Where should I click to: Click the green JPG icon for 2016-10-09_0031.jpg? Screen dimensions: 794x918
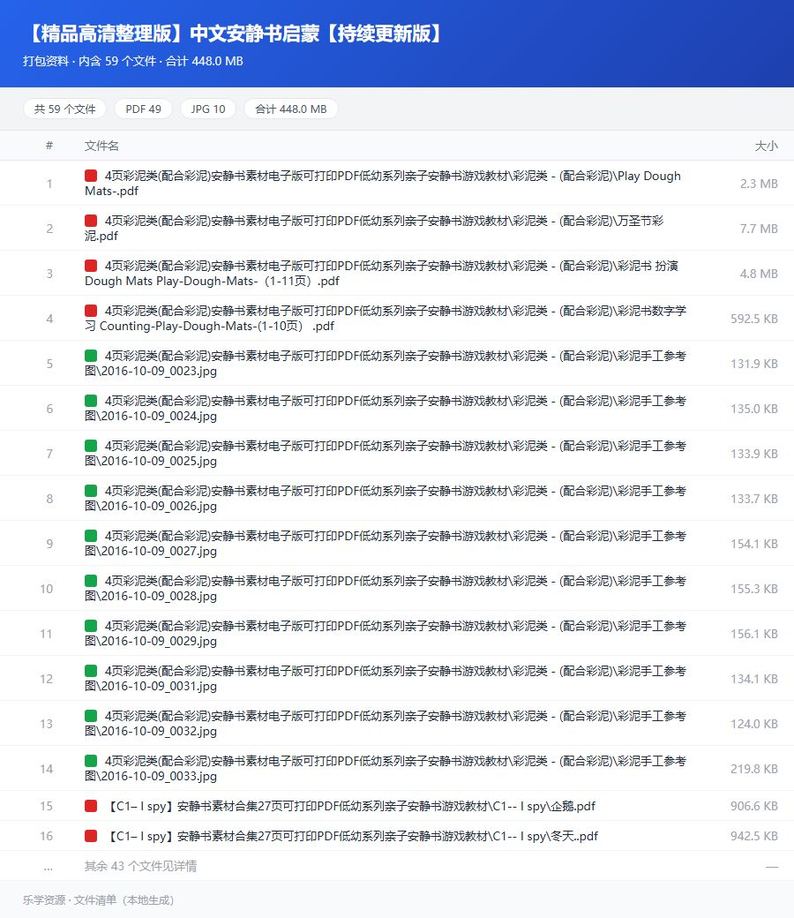[x=91, y=672]
